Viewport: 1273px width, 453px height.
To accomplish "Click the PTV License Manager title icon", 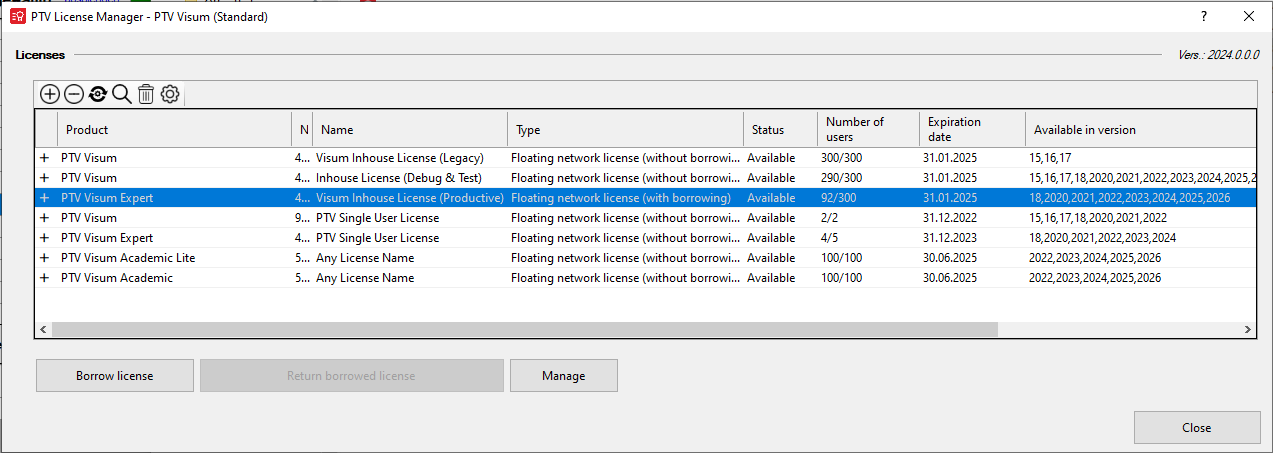I will pyautogui.click(x=17, y=17).
